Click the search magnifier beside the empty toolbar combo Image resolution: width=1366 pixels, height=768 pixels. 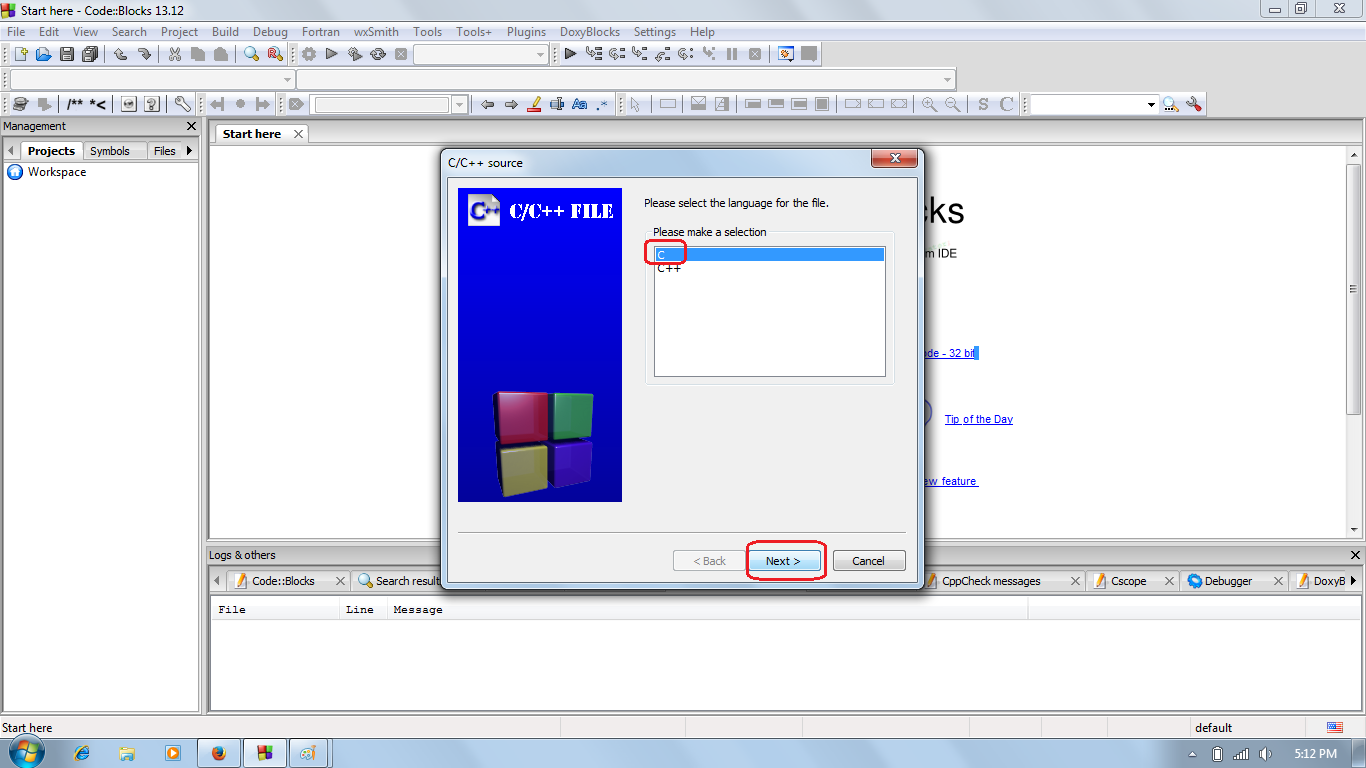(1170, 104)
